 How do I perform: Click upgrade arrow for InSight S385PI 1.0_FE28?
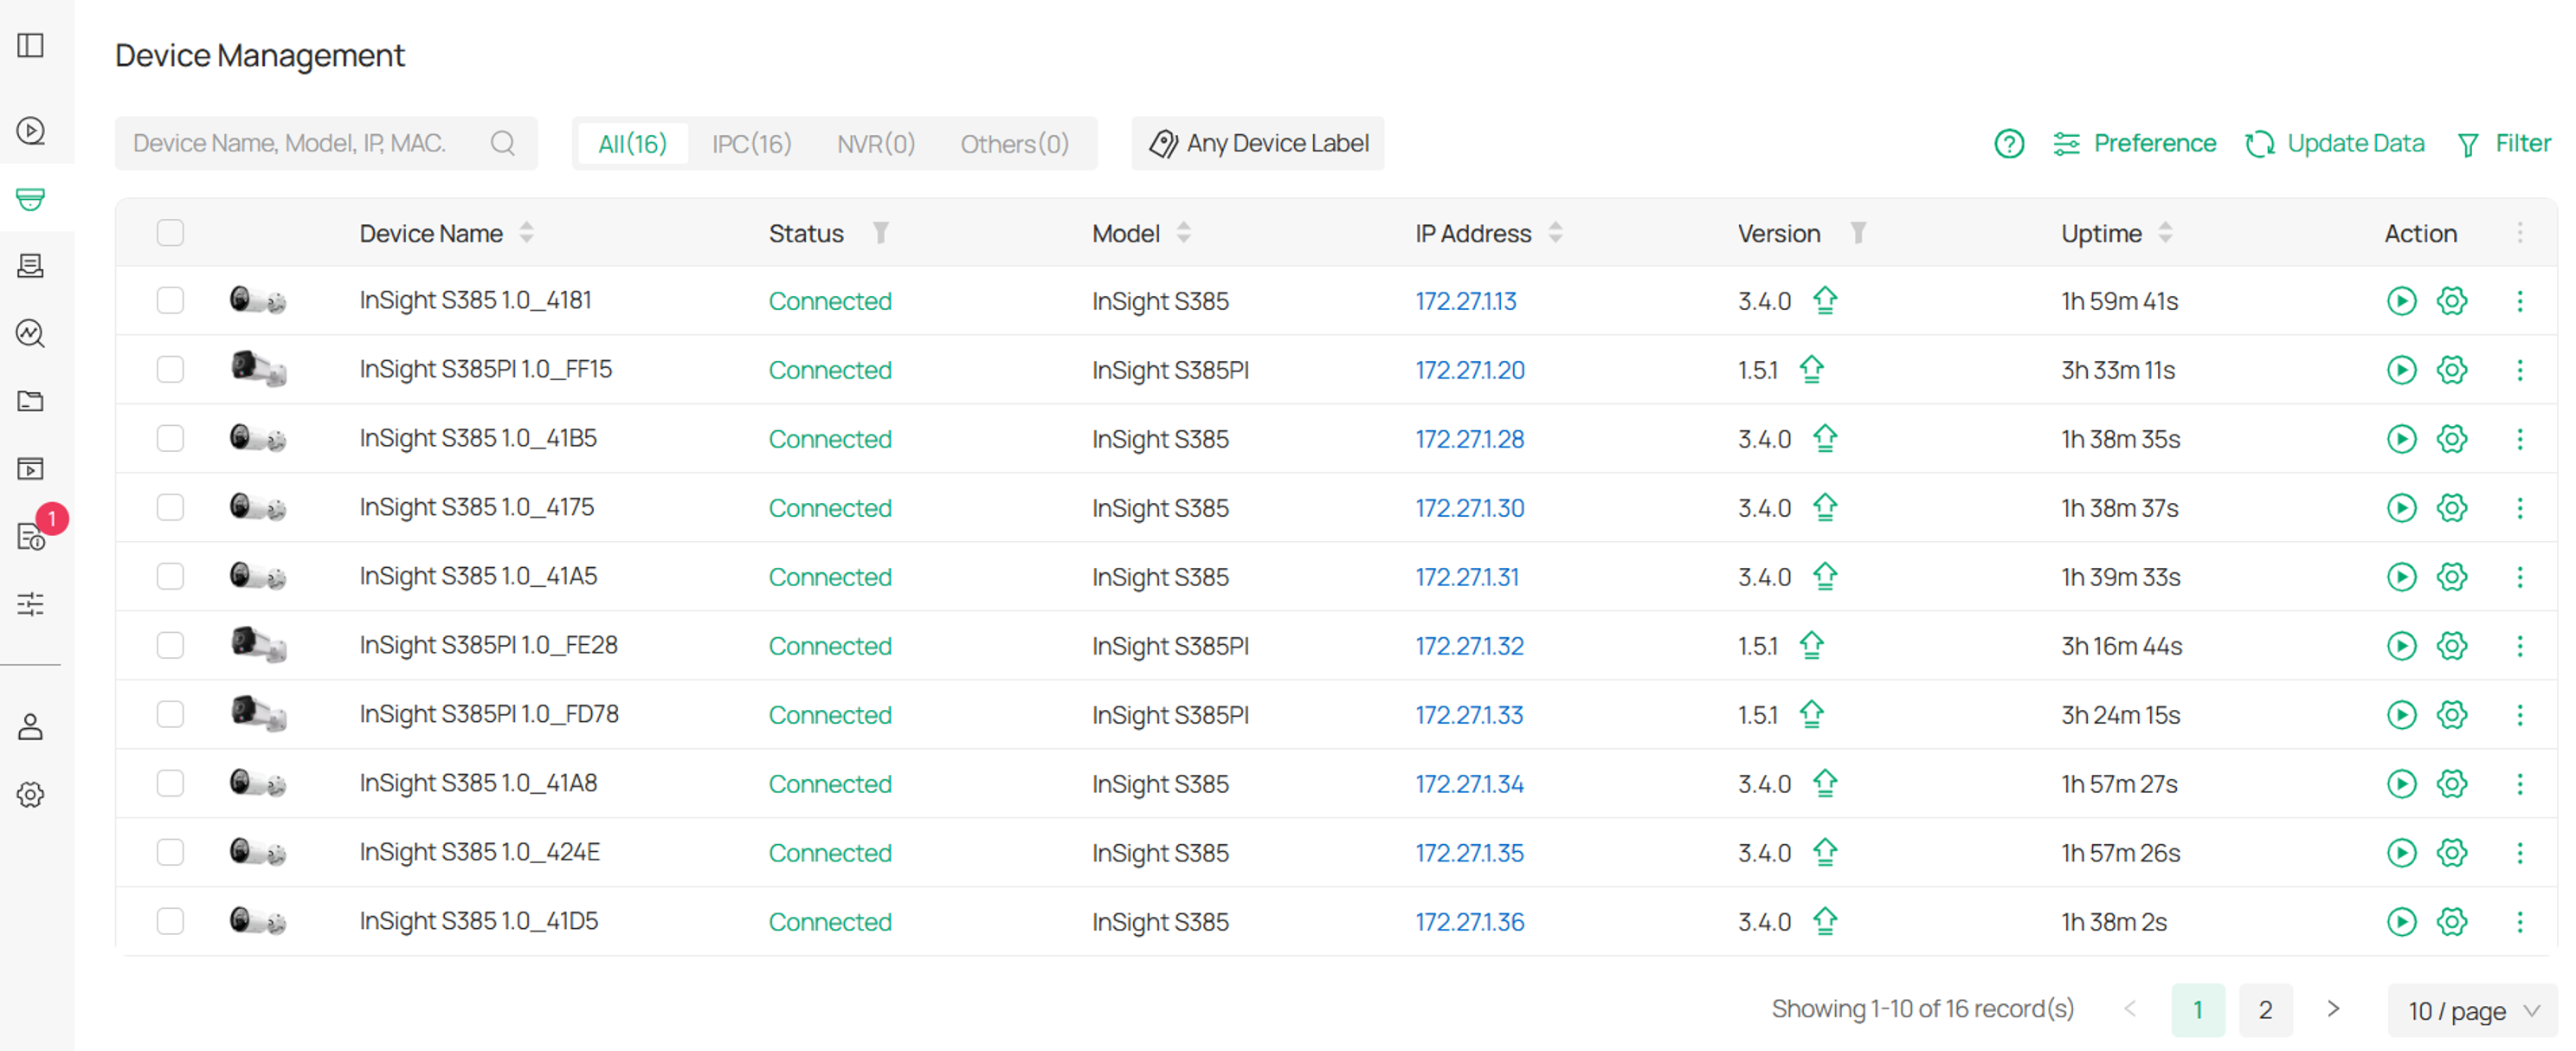point(1812,645)
